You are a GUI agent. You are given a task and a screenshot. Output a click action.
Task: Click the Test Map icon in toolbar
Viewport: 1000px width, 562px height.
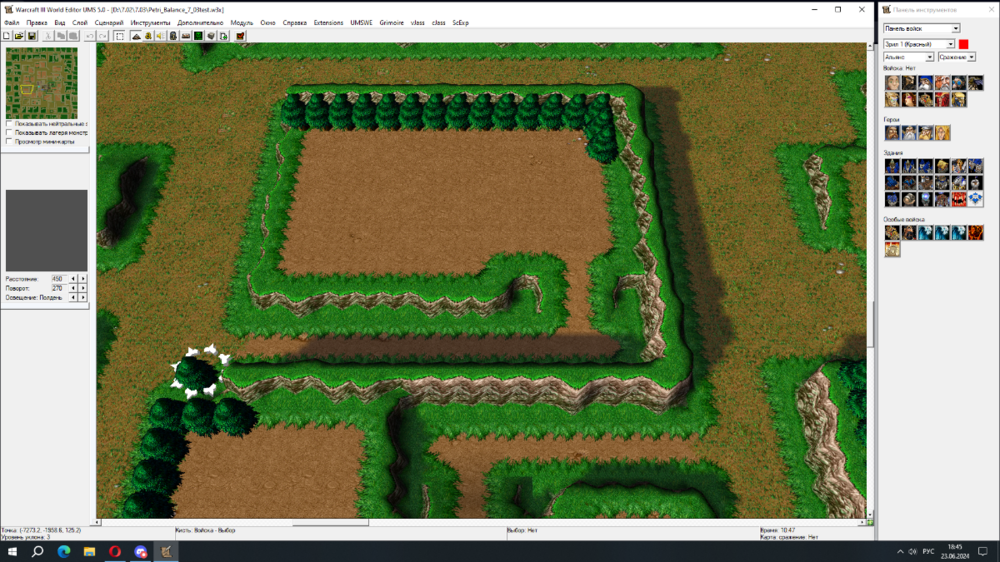pos(240,36)
